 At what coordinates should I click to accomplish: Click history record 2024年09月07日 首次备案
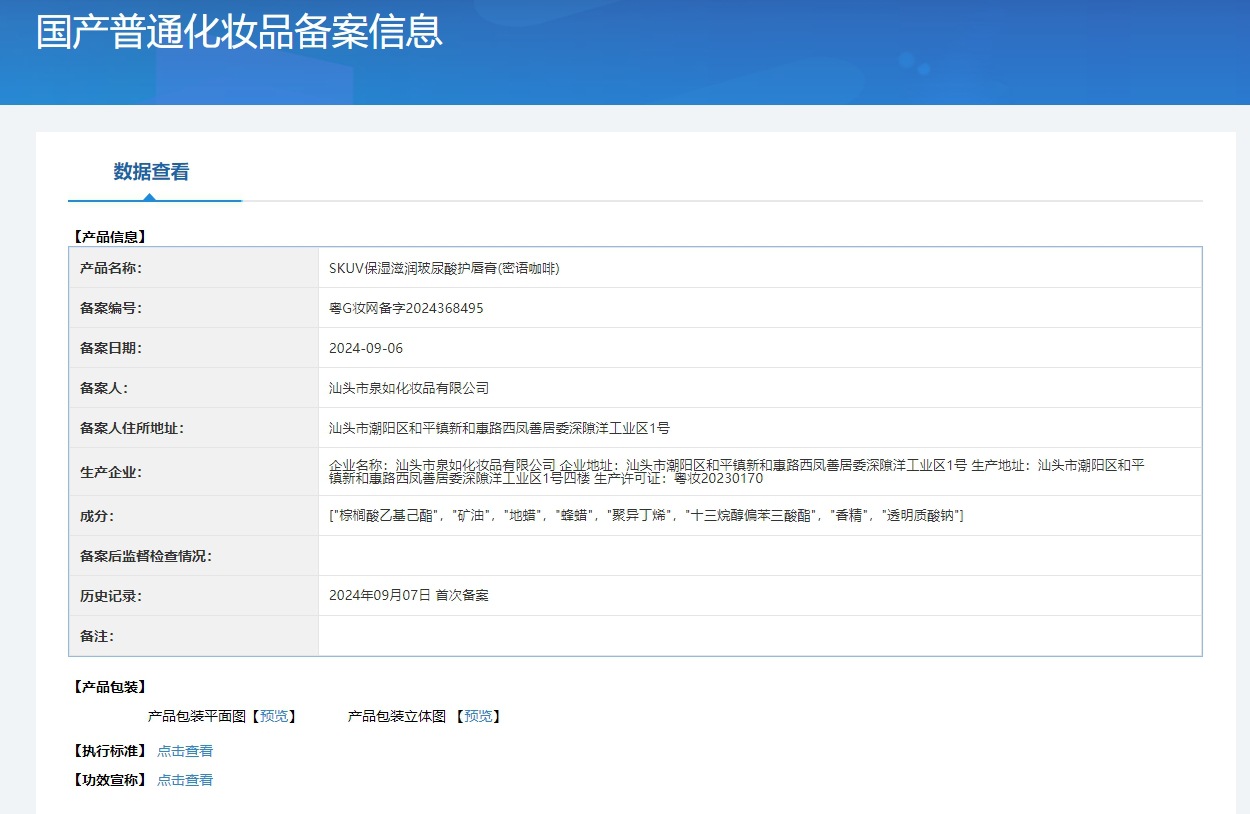click(409, 596)
